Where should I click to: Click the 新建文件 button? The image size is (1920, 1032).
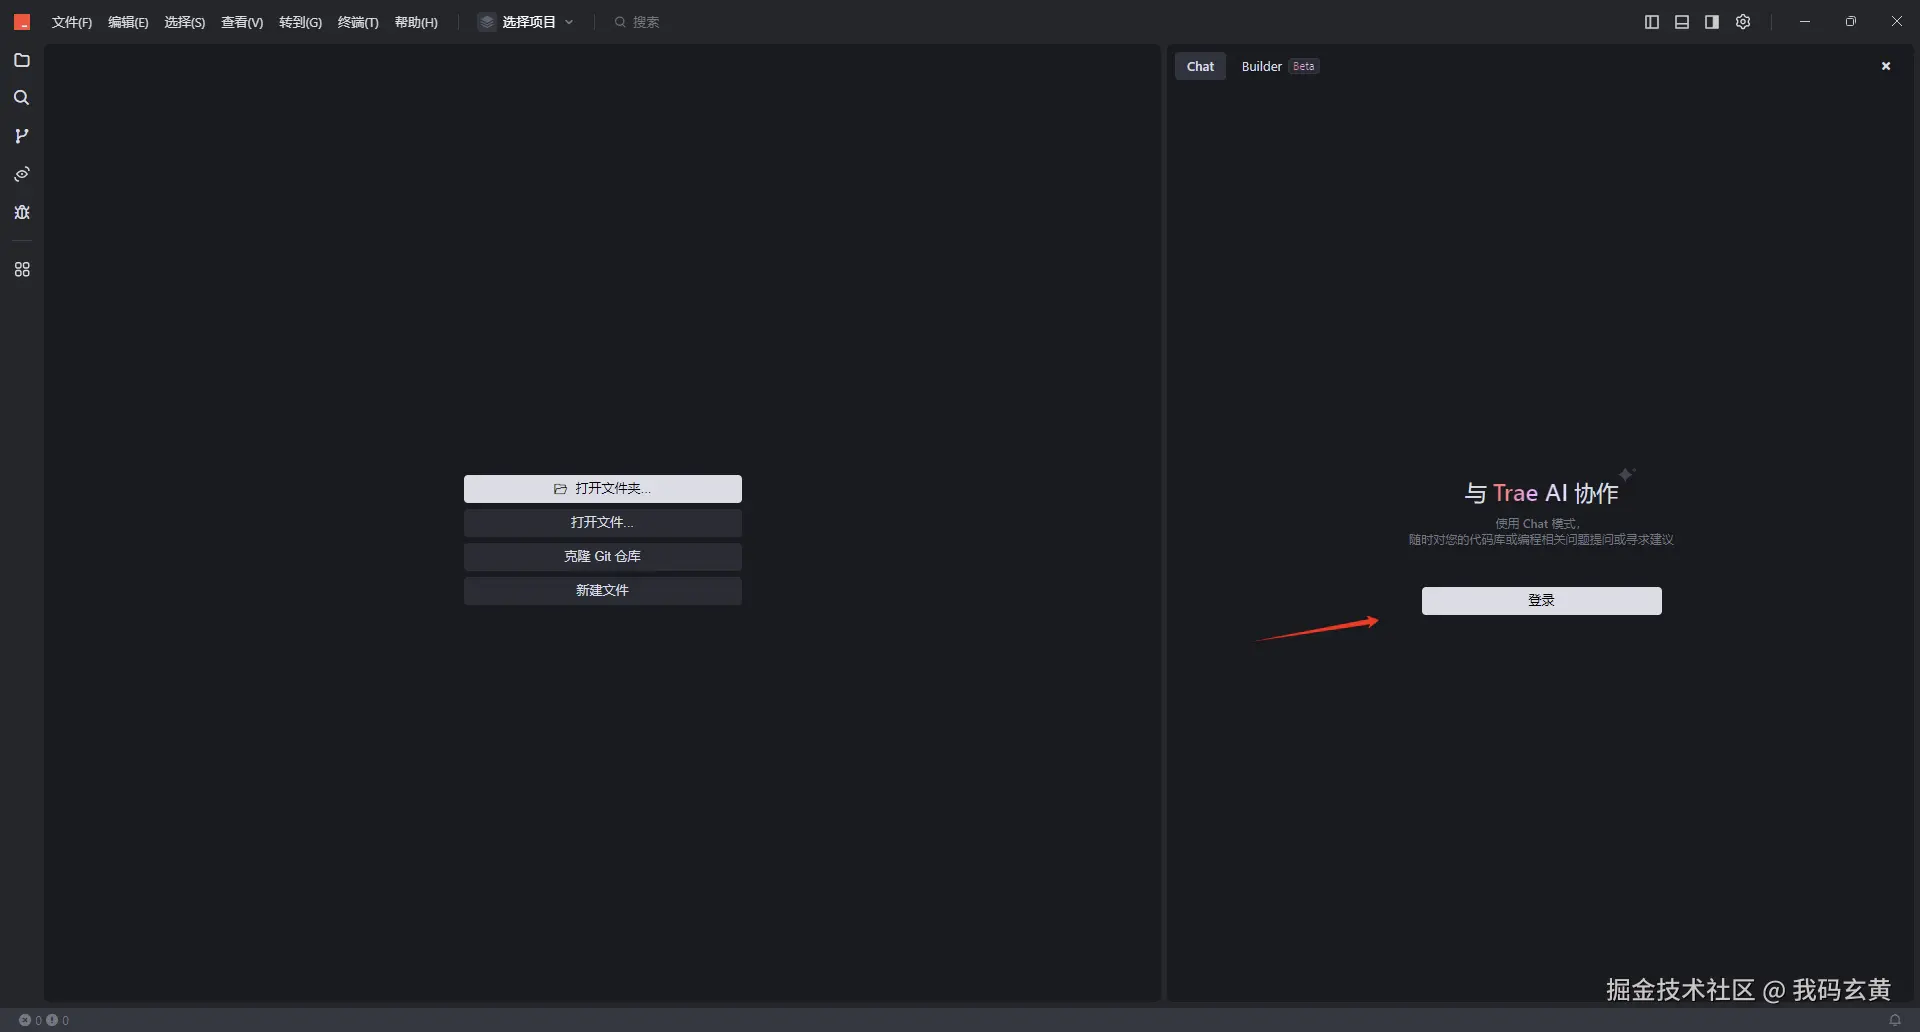pos(603,591)
